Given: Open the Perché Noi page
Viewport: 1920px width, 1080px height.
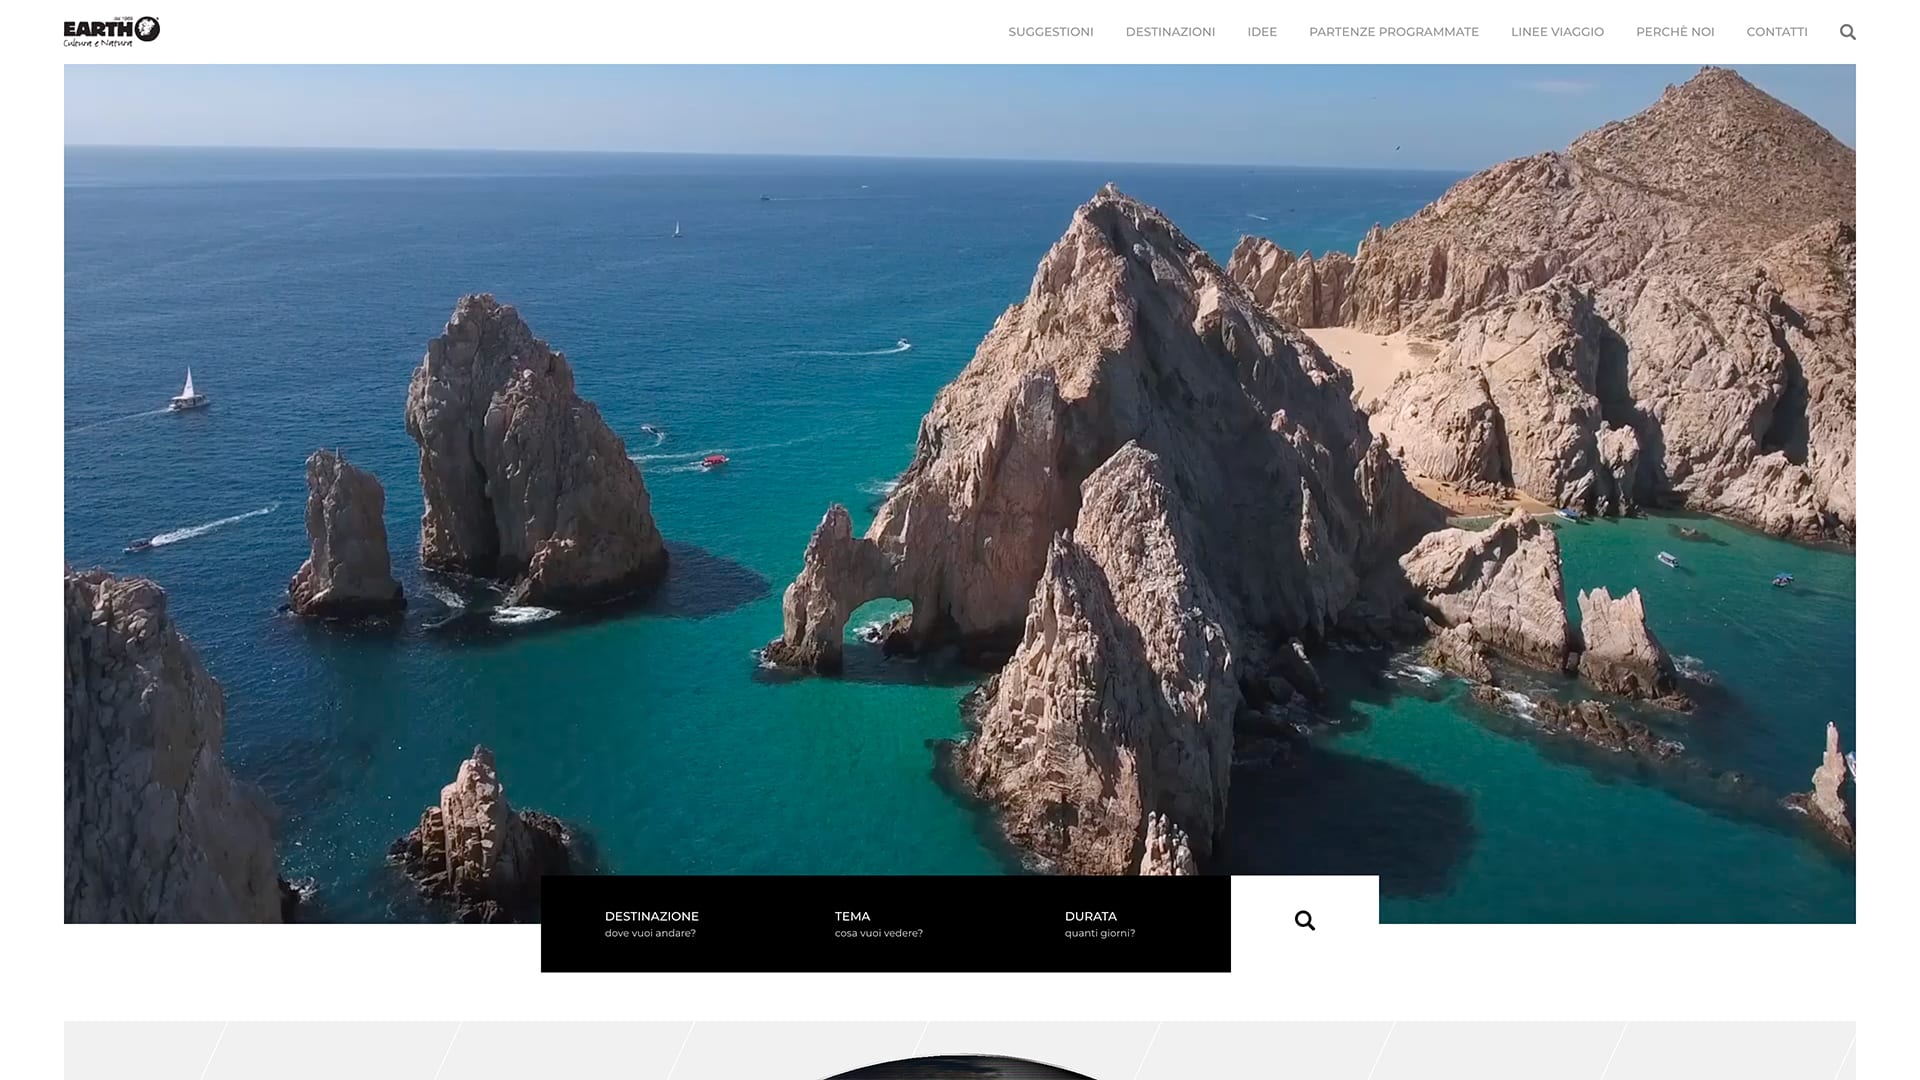Looking at the screenshot, I should (1675, 32).
